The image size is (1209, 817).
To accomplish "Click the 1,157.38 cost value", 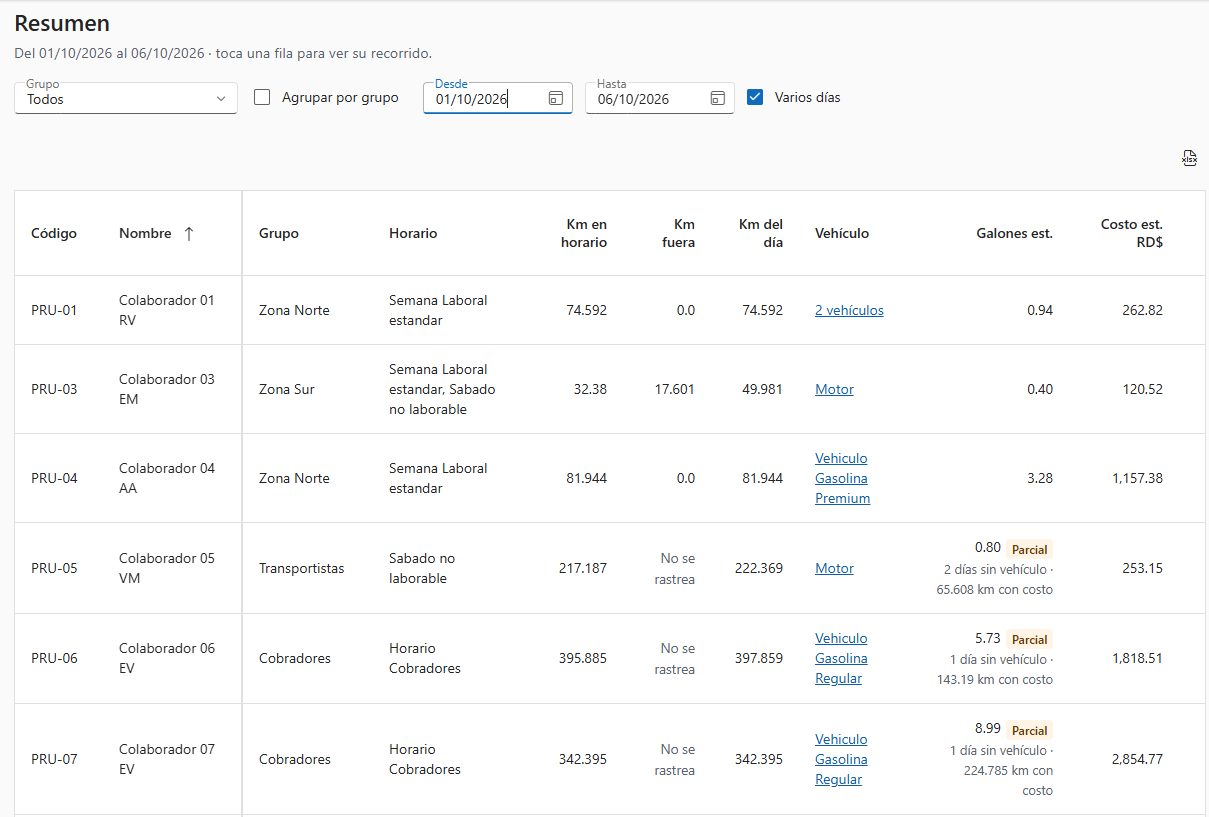I will point(1137,478).
